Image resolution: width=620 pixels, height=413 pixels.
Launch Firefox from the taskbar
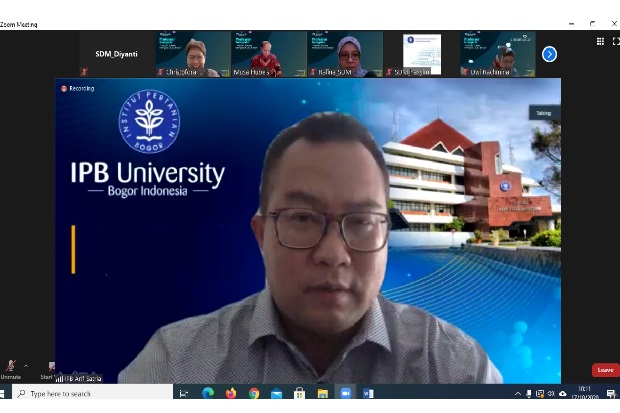(x=231, y=393)
